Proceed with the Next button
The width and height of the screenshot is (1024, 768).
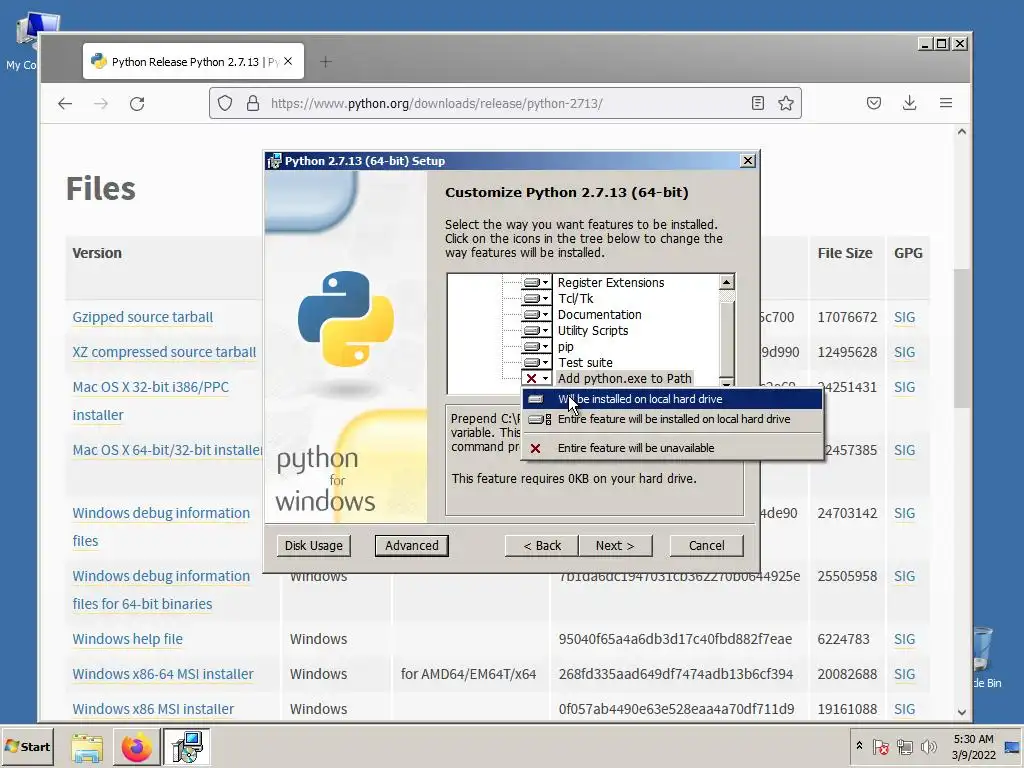615,545
